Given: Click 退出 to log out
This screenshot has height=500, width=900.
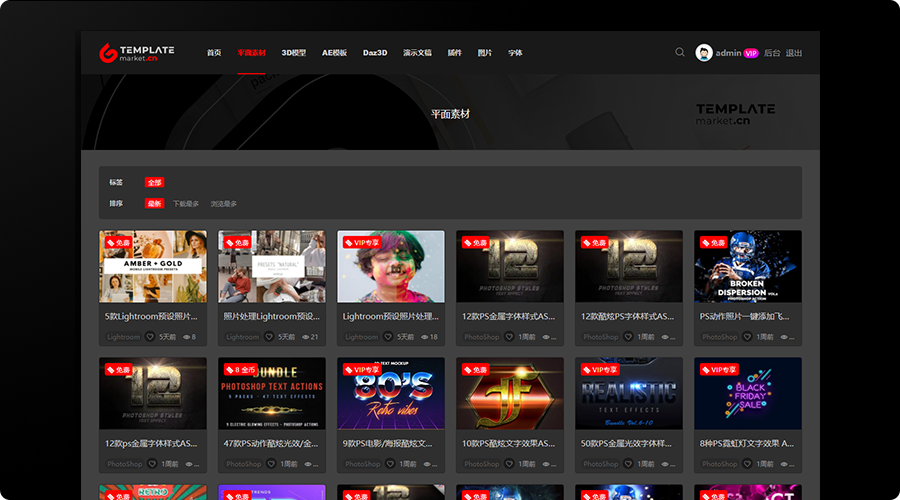Looking at the screenshot, I should pyautogui.click(x=794, y=53).
